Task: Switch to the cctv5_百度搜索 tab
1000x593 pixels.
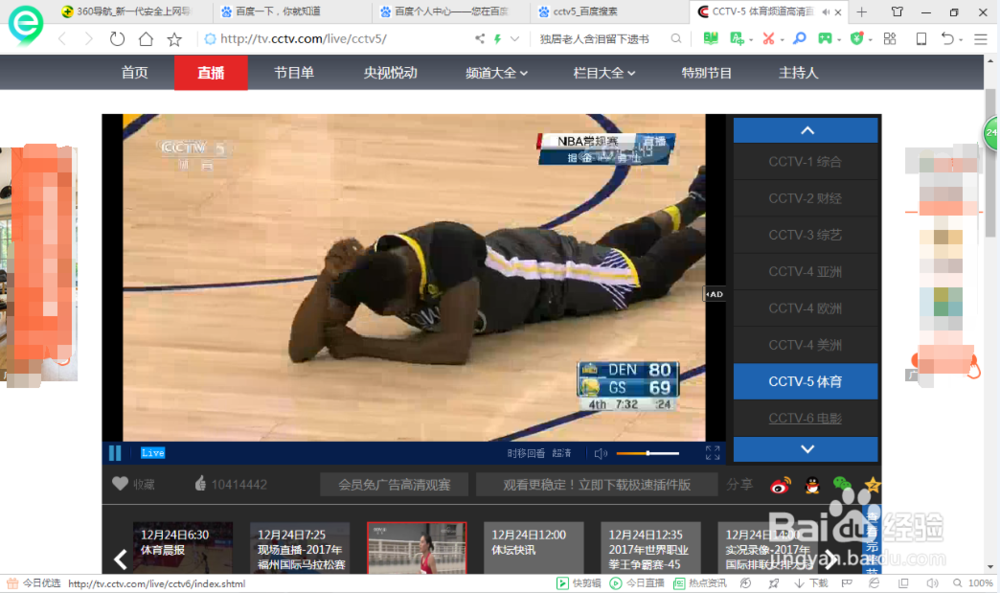Action: click(x=607, y=11)
